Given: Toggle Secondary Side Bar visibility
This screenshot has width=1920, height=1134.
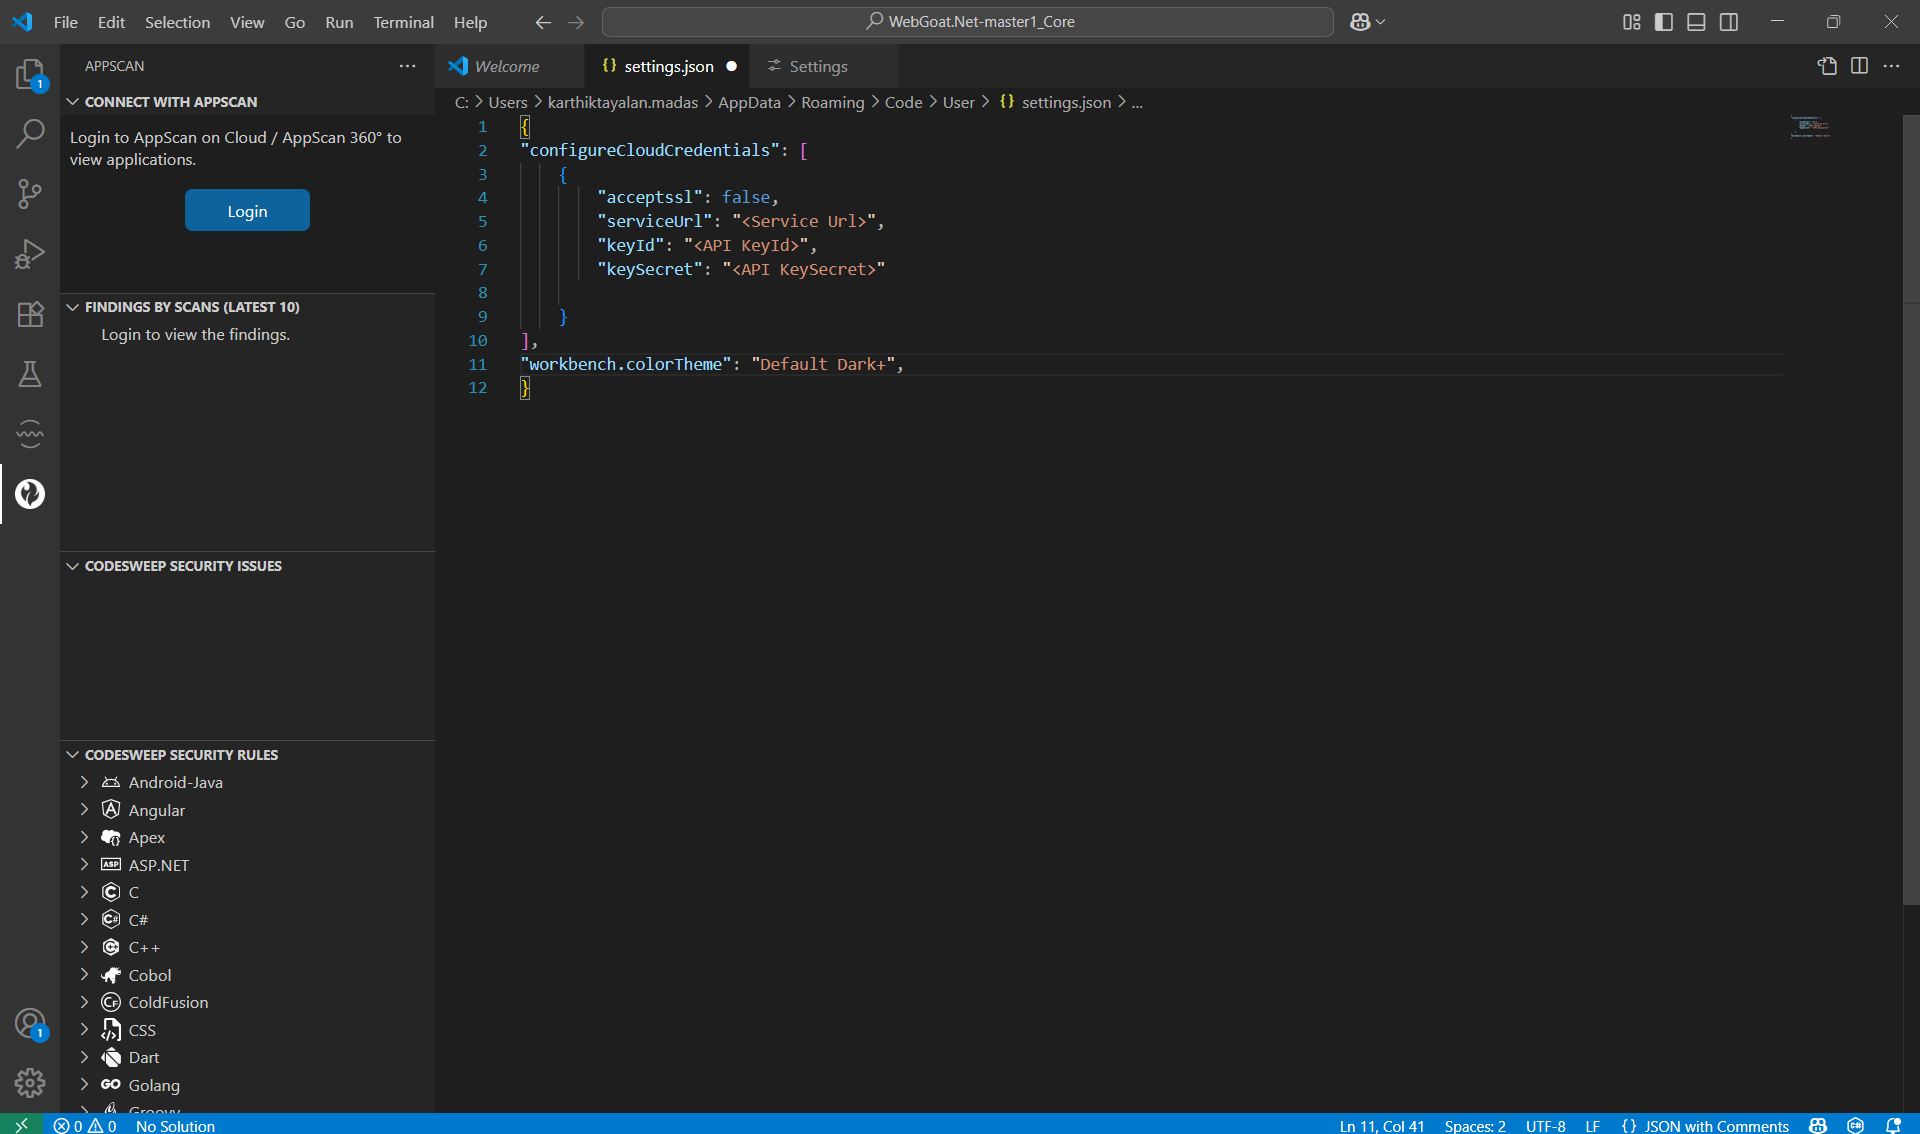Looking at the screenshot, I should pyautogui.click(x=1729, y=22).
